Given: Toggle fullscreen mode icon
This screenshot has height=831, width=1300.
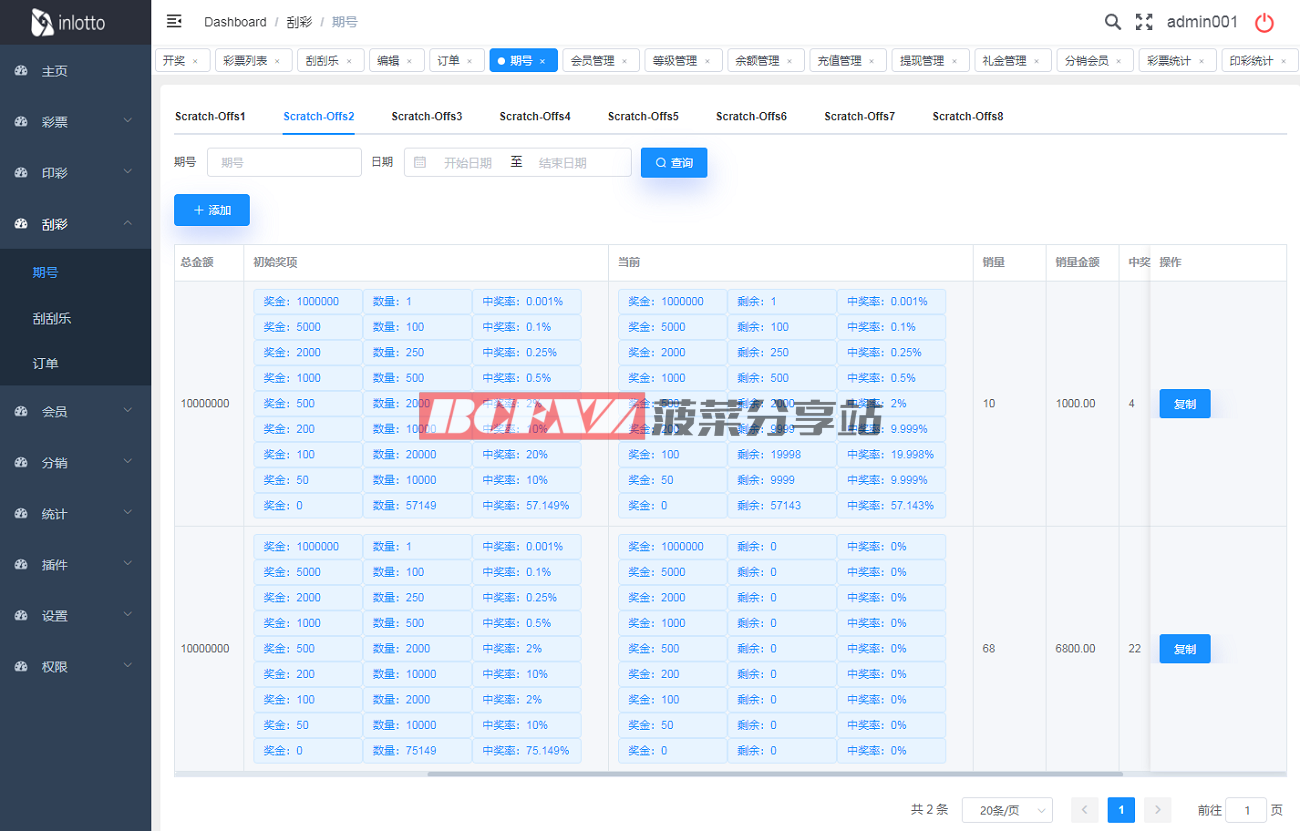Looking at the screenshot, I should point(1144,22).
